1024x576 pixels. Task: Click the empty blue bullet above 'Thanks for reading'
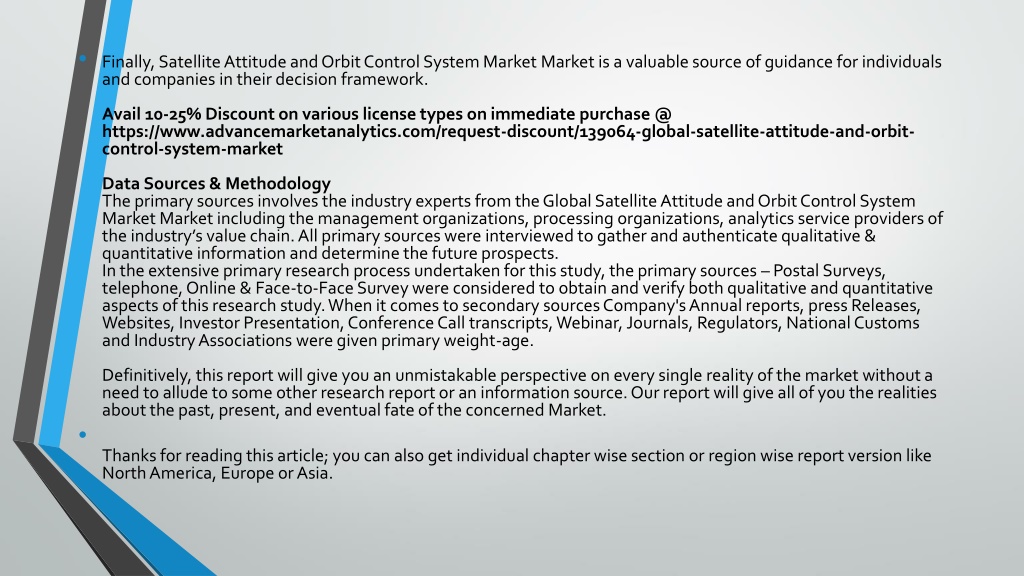click(x=83, y=434)
